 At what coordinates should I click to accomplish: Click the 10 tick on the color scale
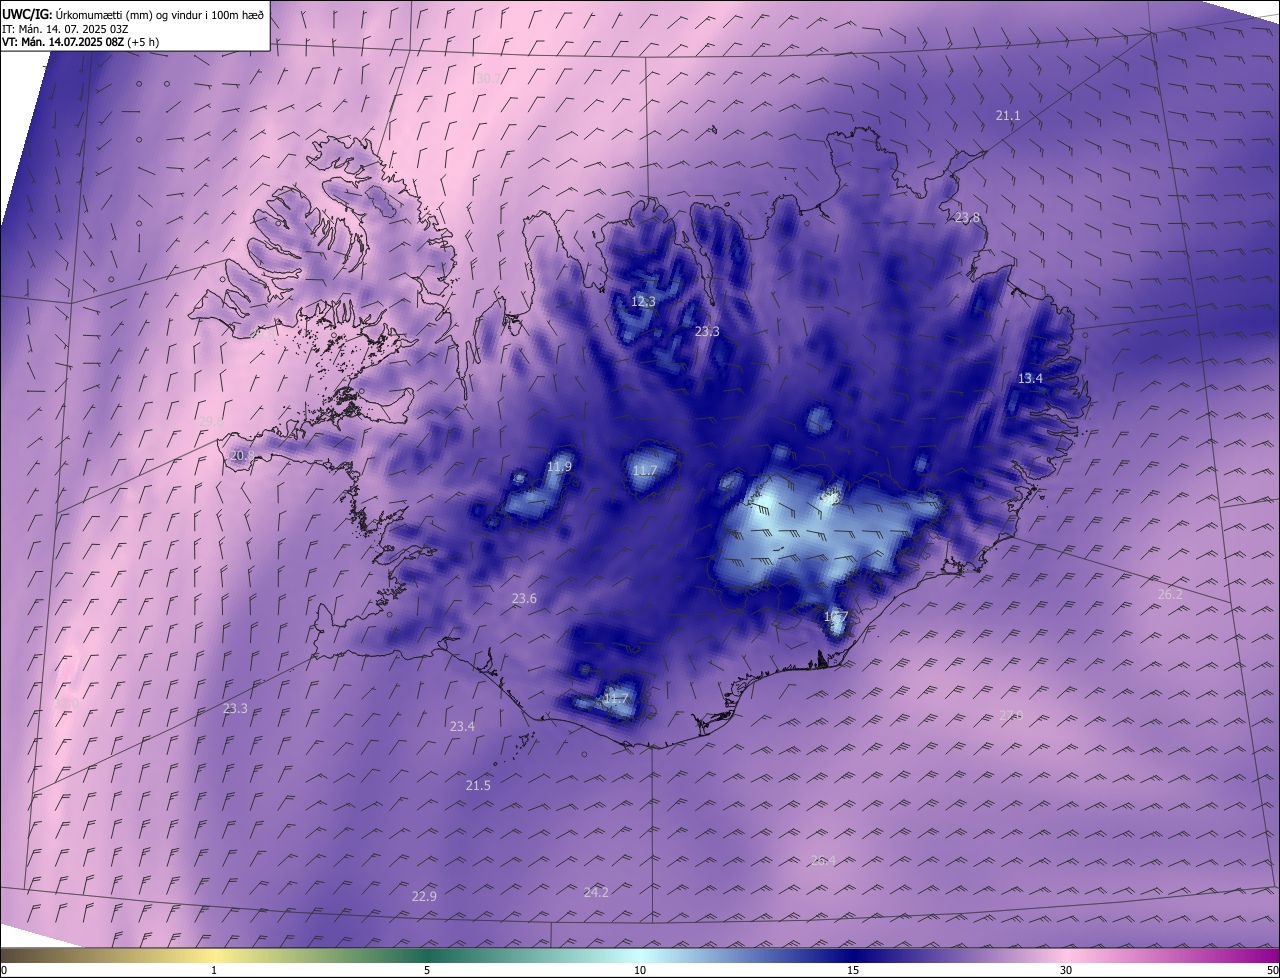tap(640, 970)
